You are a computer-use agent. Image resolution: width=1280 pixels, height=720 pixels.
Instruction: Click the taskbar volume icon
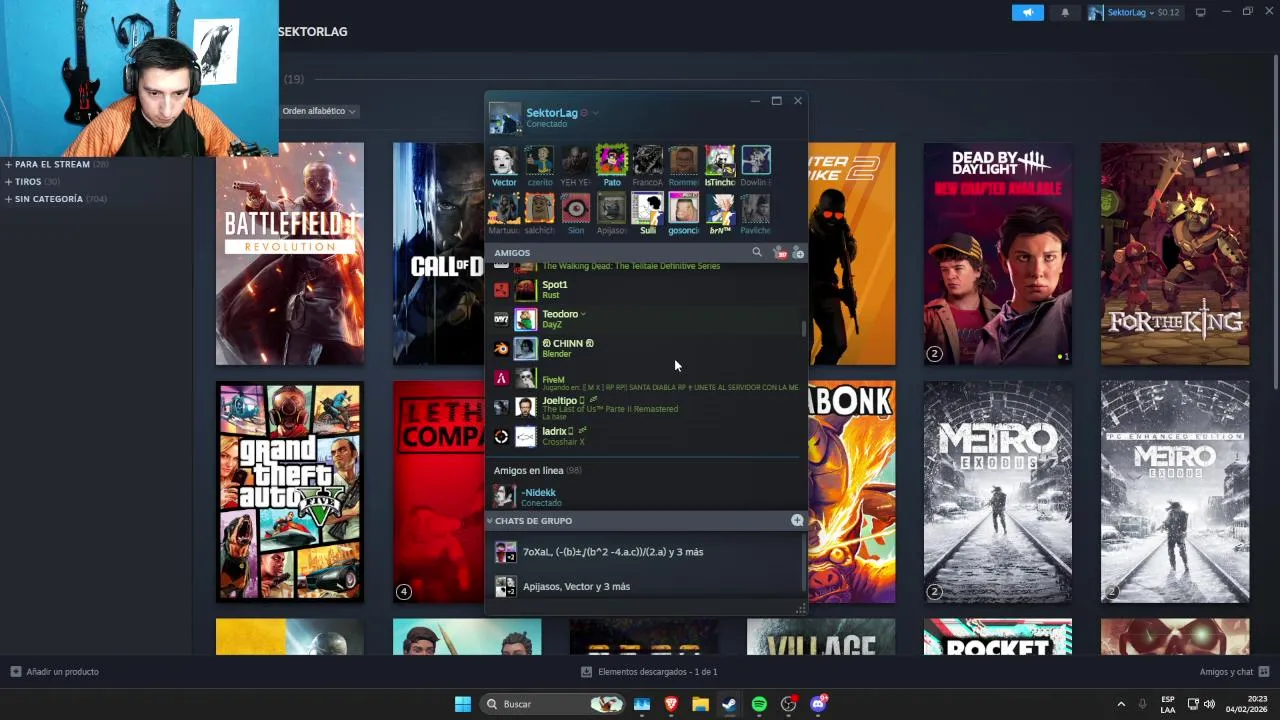click(x=1209, y=704)
